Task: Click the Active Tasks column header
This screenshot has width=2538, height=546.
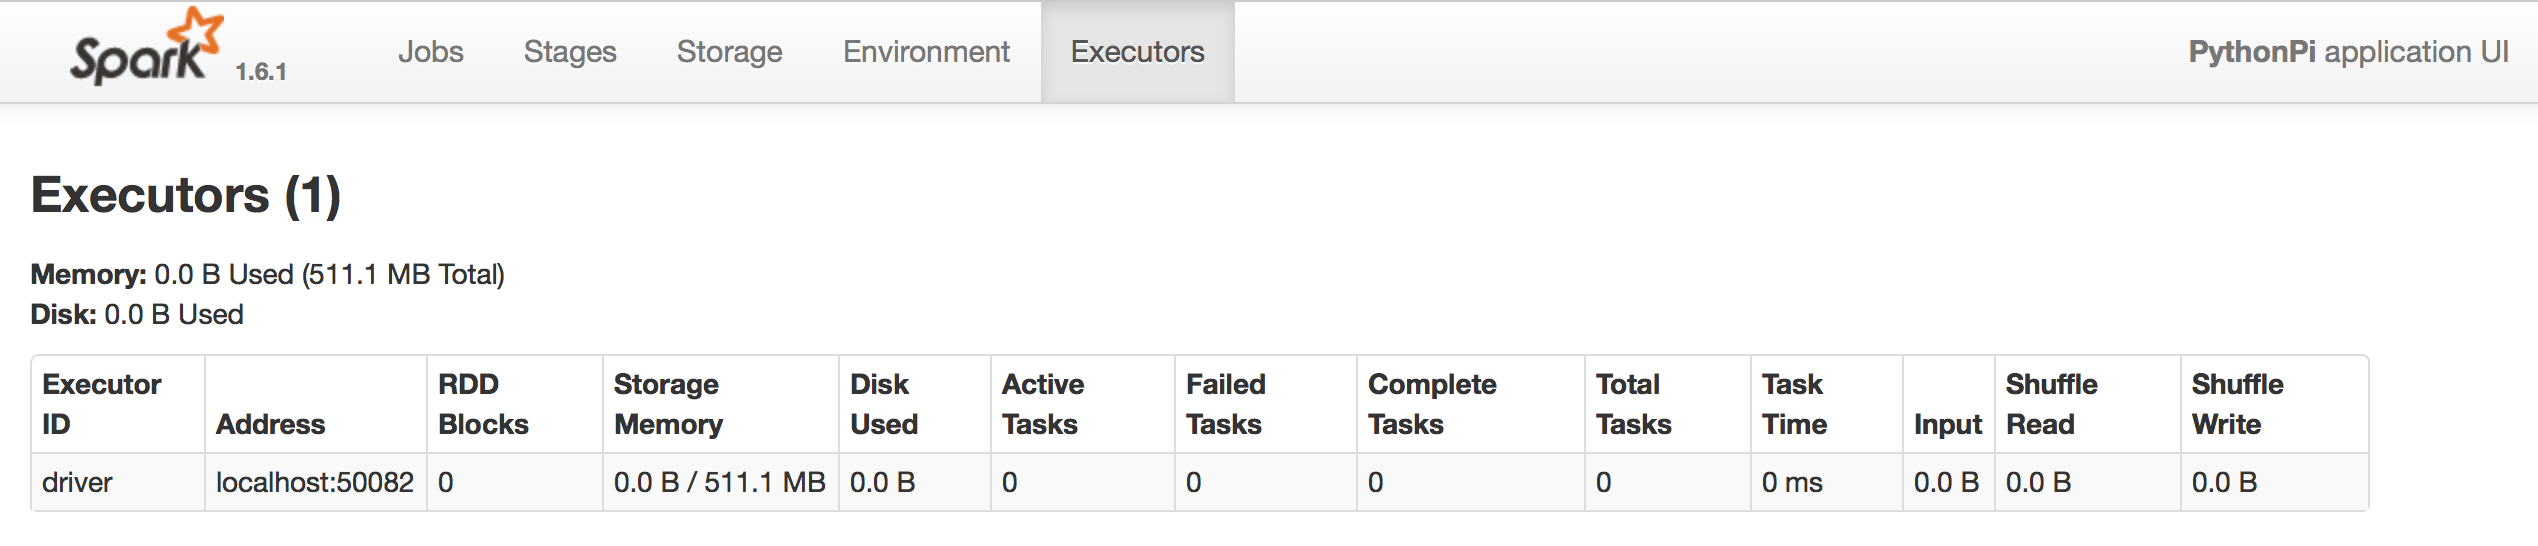Action: pyautogui.click(x=1042, y=404)
